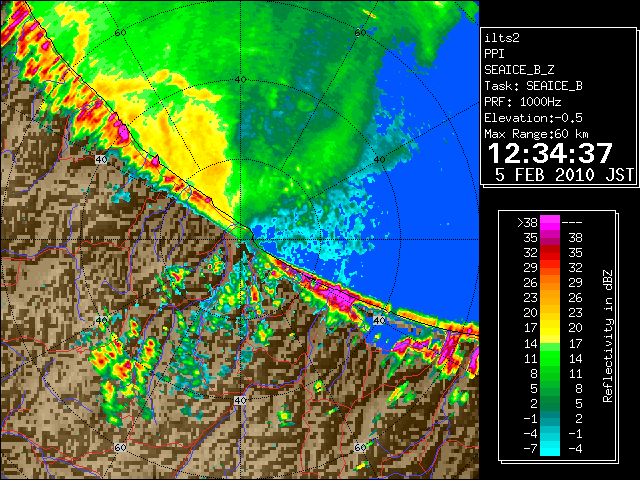Click the "Reflectivity in dBZ" legend title
The image size is (640, 480).
608,336
